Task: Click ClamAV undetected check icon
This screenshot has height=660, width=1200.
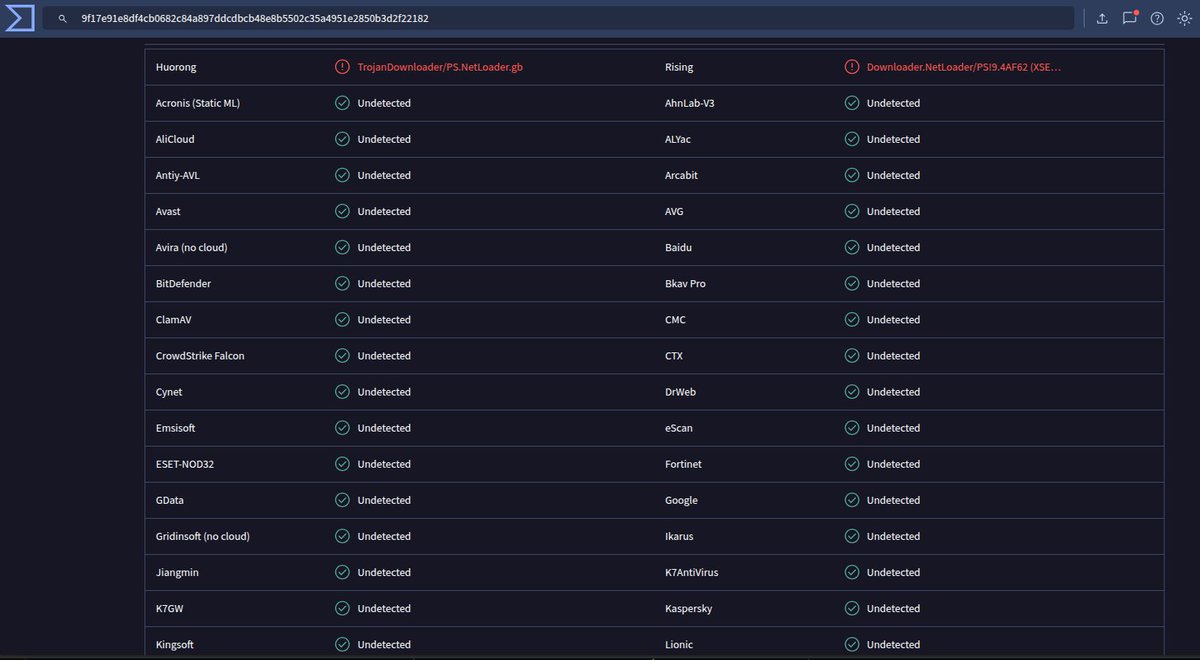Action: pos(342,319)
